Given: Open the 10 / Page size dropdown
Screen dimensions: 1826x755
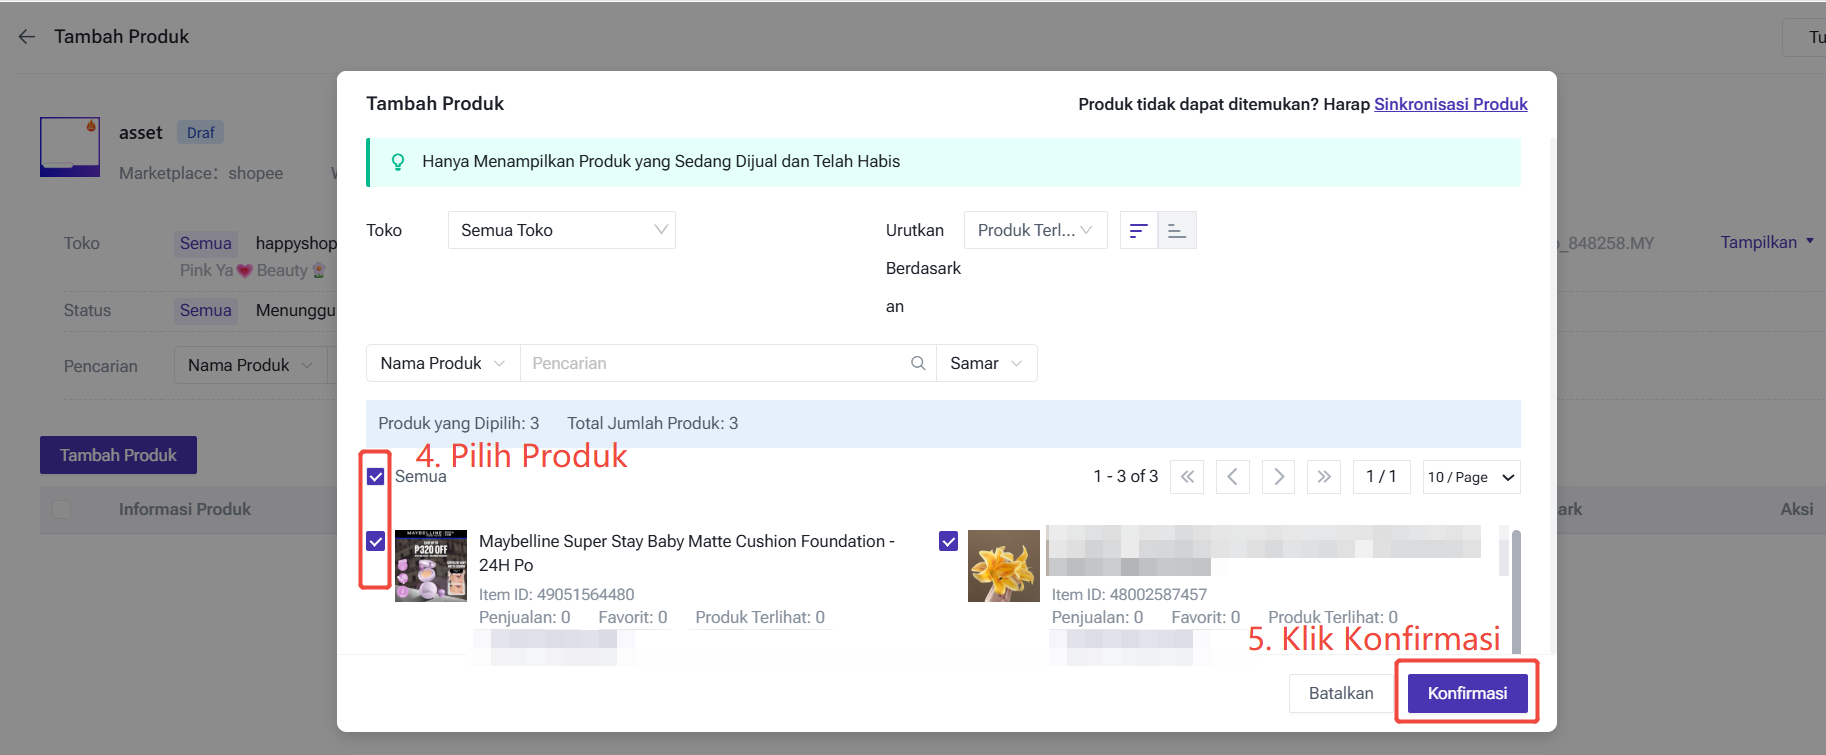Looking at the screenshot, I should point(1471,477).
